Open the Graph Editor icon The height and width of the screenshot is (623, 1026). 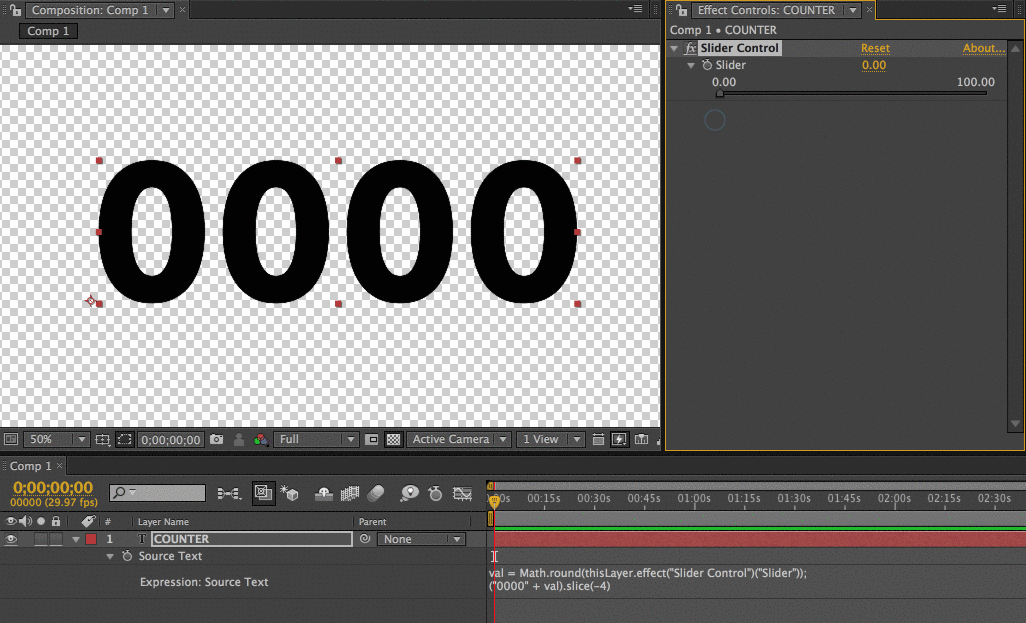pyautogui.click(x=462, y=493)
